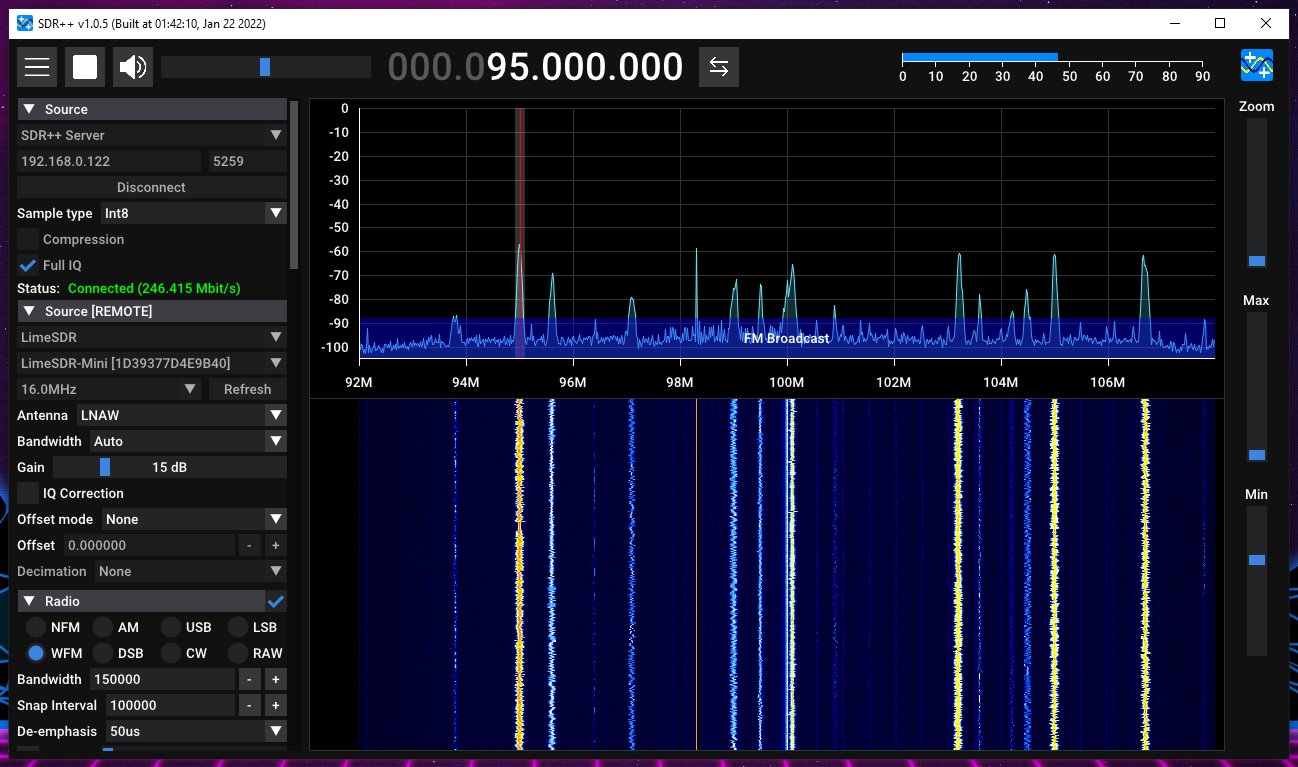Click the Disconnect button
Image resolution: width=1298 pixels, height=767 pixels.
pos(150,187)
